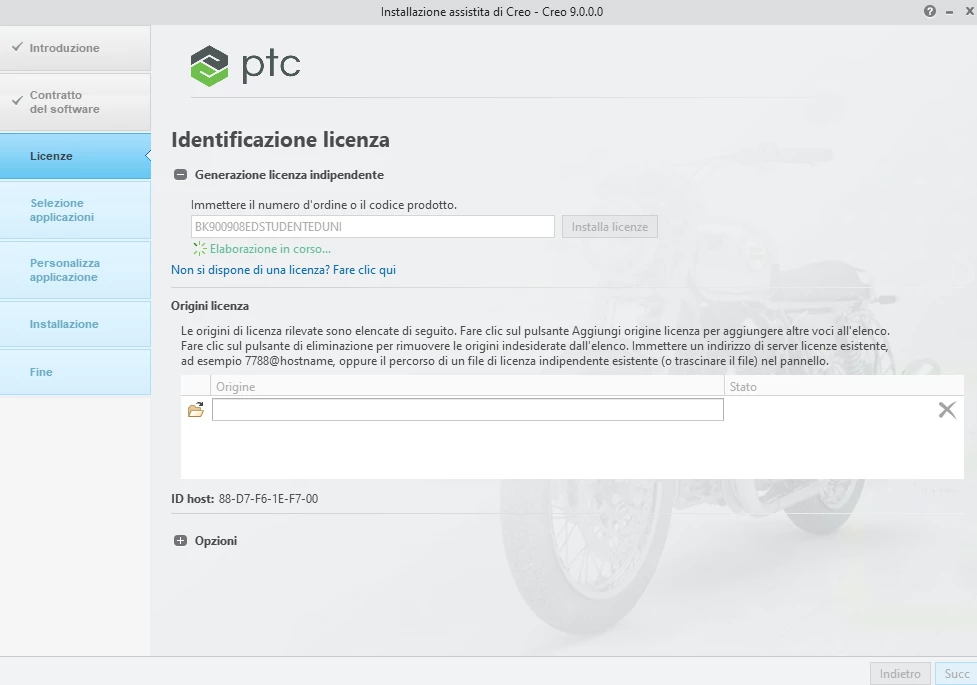
Task: Collapse Generazione licenza indipendente section
Action: [180, 175]
